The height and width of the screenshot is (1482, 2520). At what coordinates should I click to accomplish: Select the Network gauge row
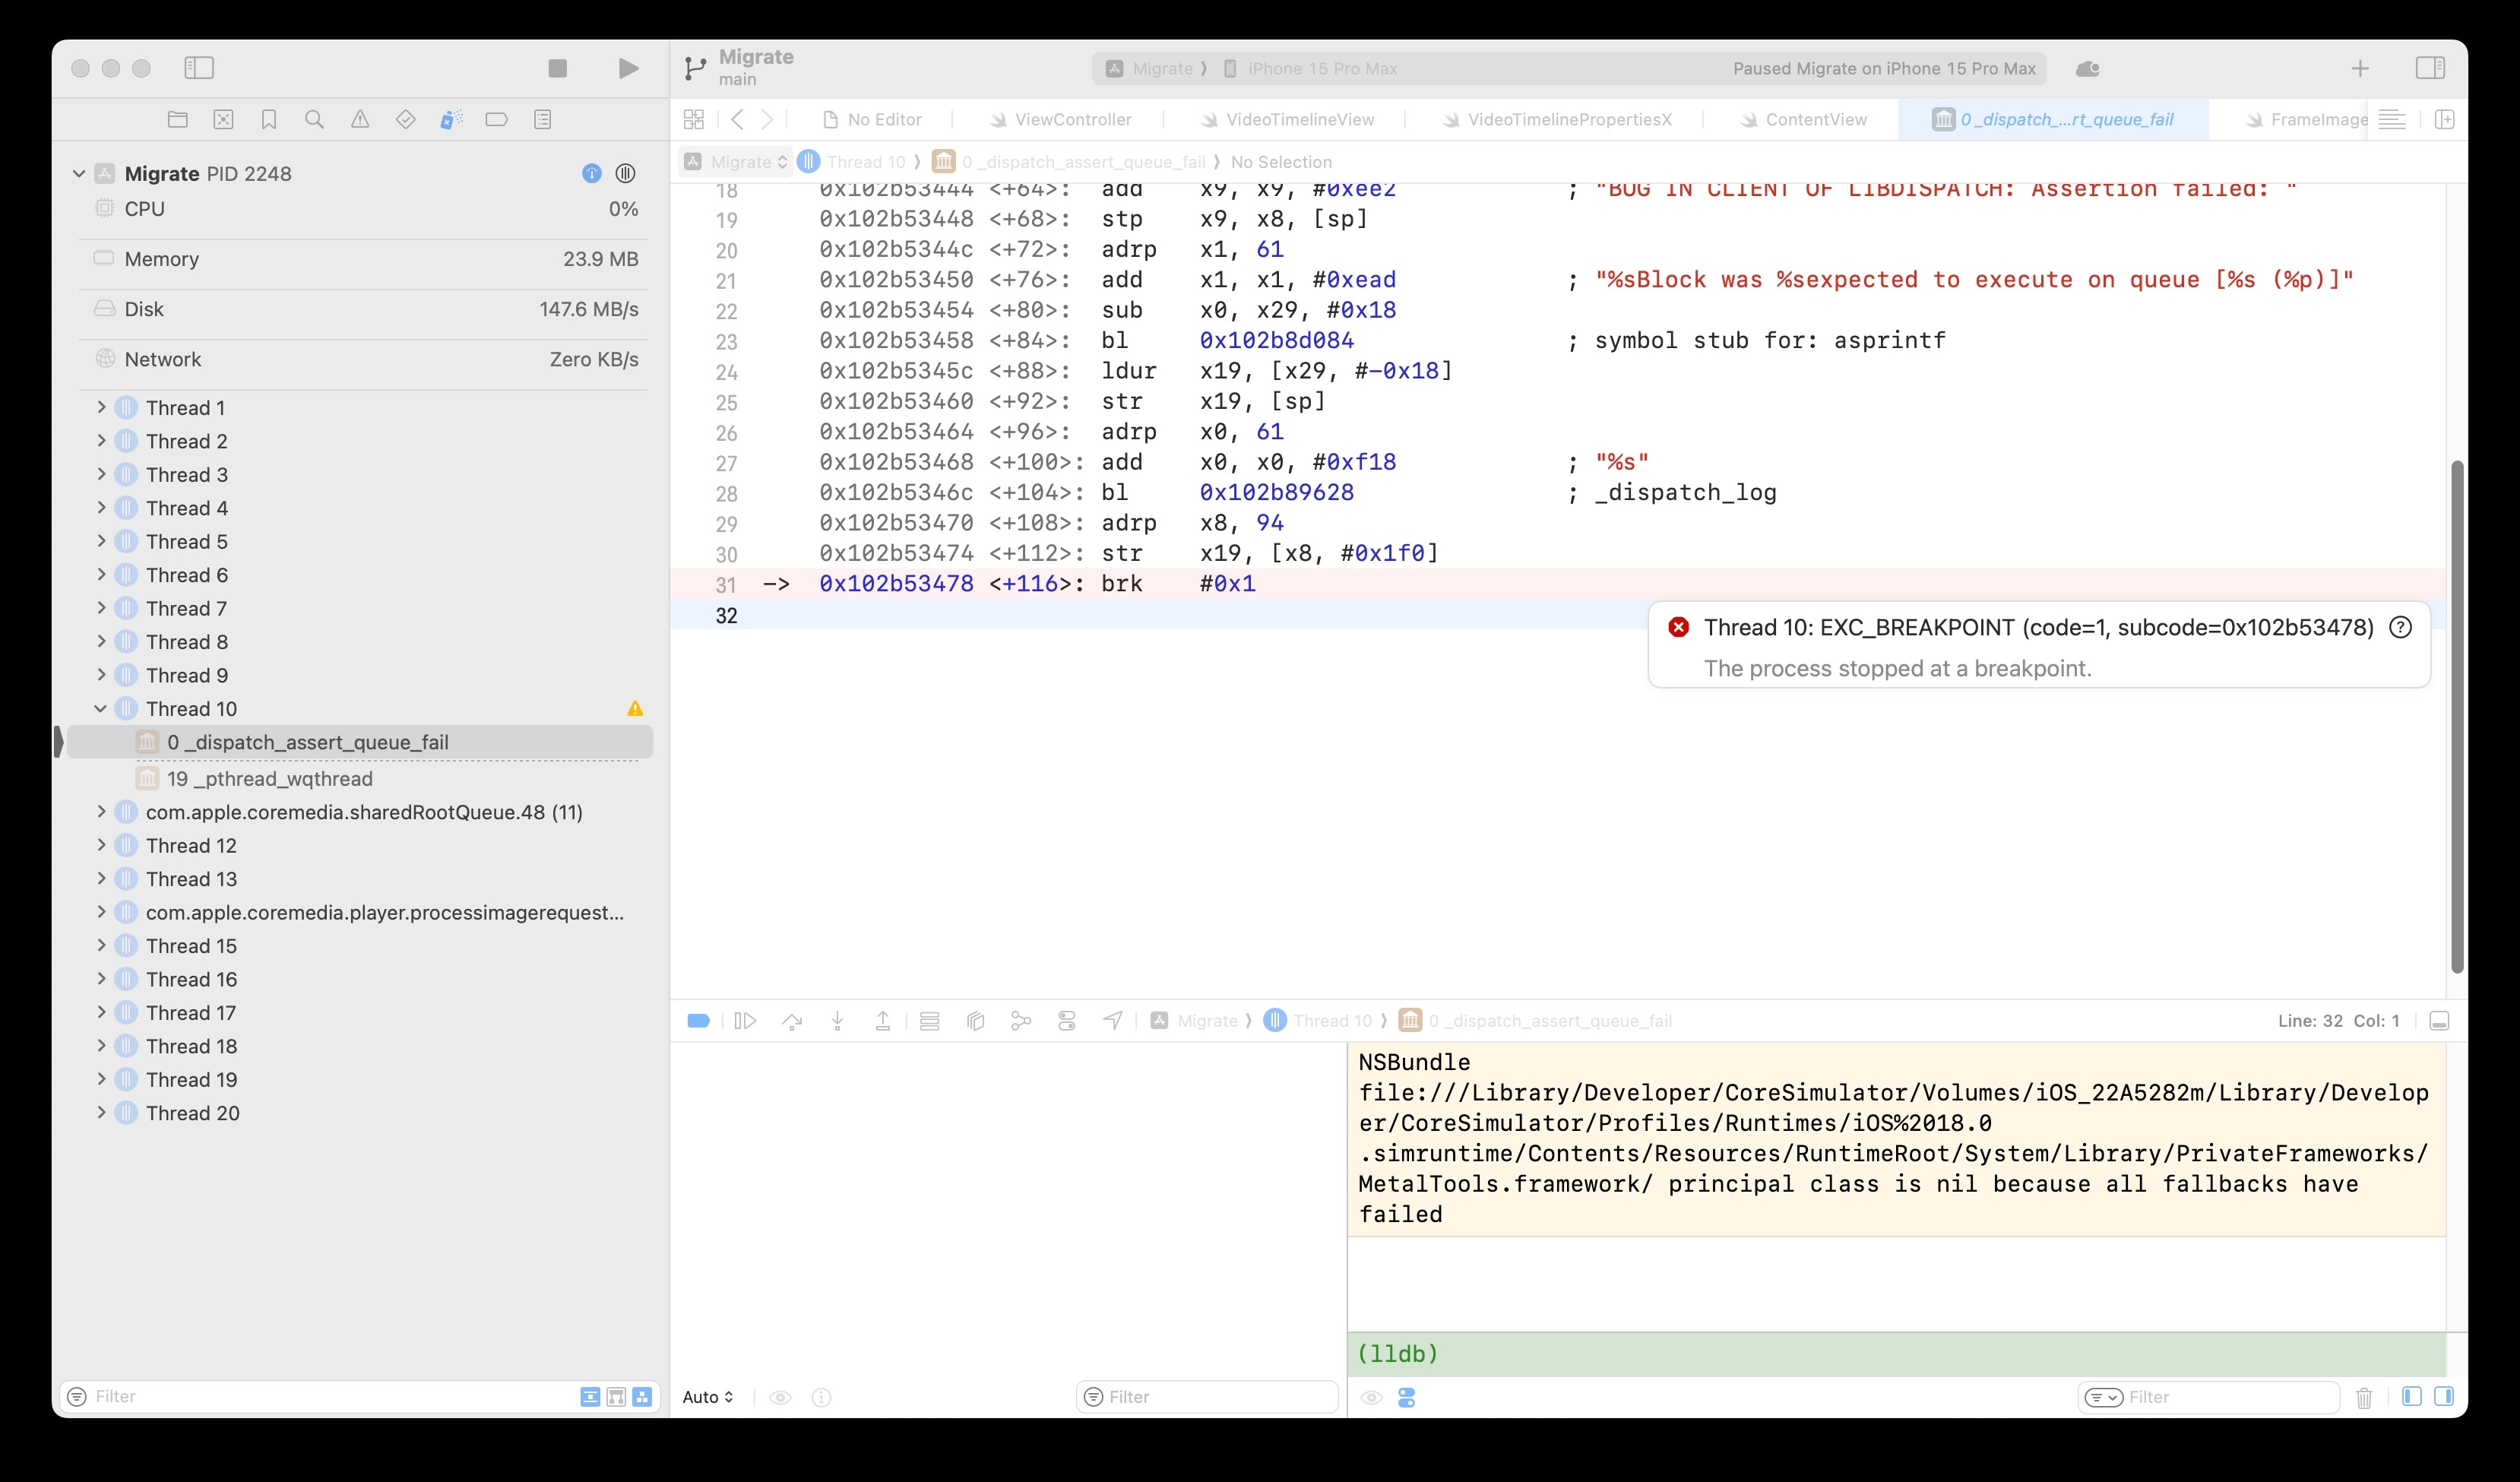click(363, 359)
